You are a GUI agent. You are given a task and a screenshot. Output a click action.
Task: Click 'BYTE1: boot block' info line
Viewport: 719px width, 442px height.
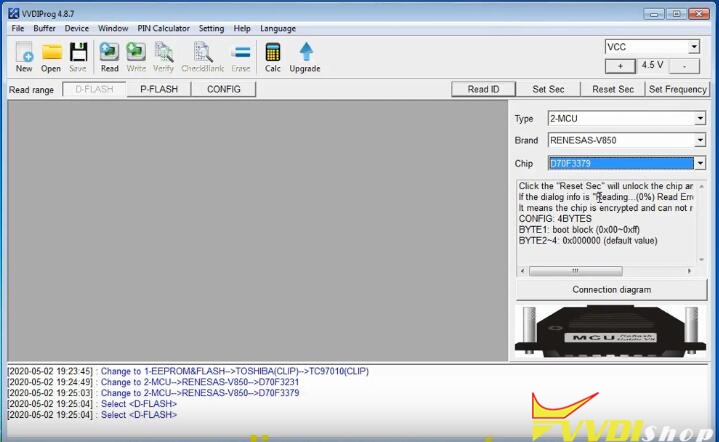pos(579,230)
